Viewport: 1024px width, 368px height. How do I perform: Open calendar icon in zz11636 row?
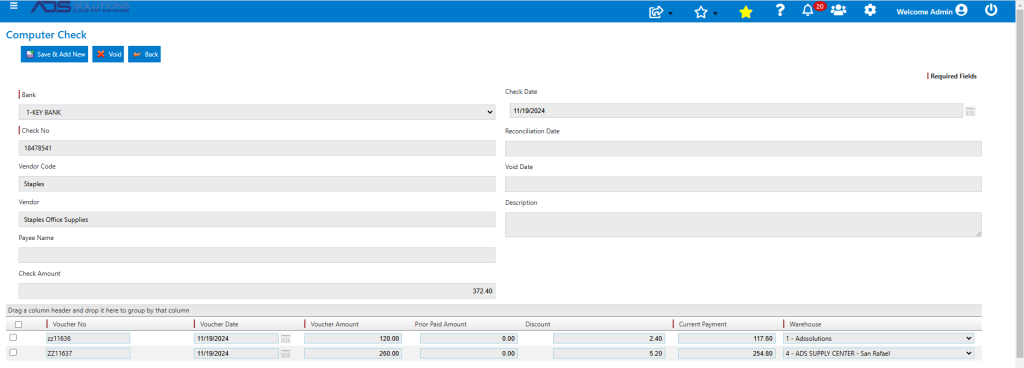coord(285,339)
